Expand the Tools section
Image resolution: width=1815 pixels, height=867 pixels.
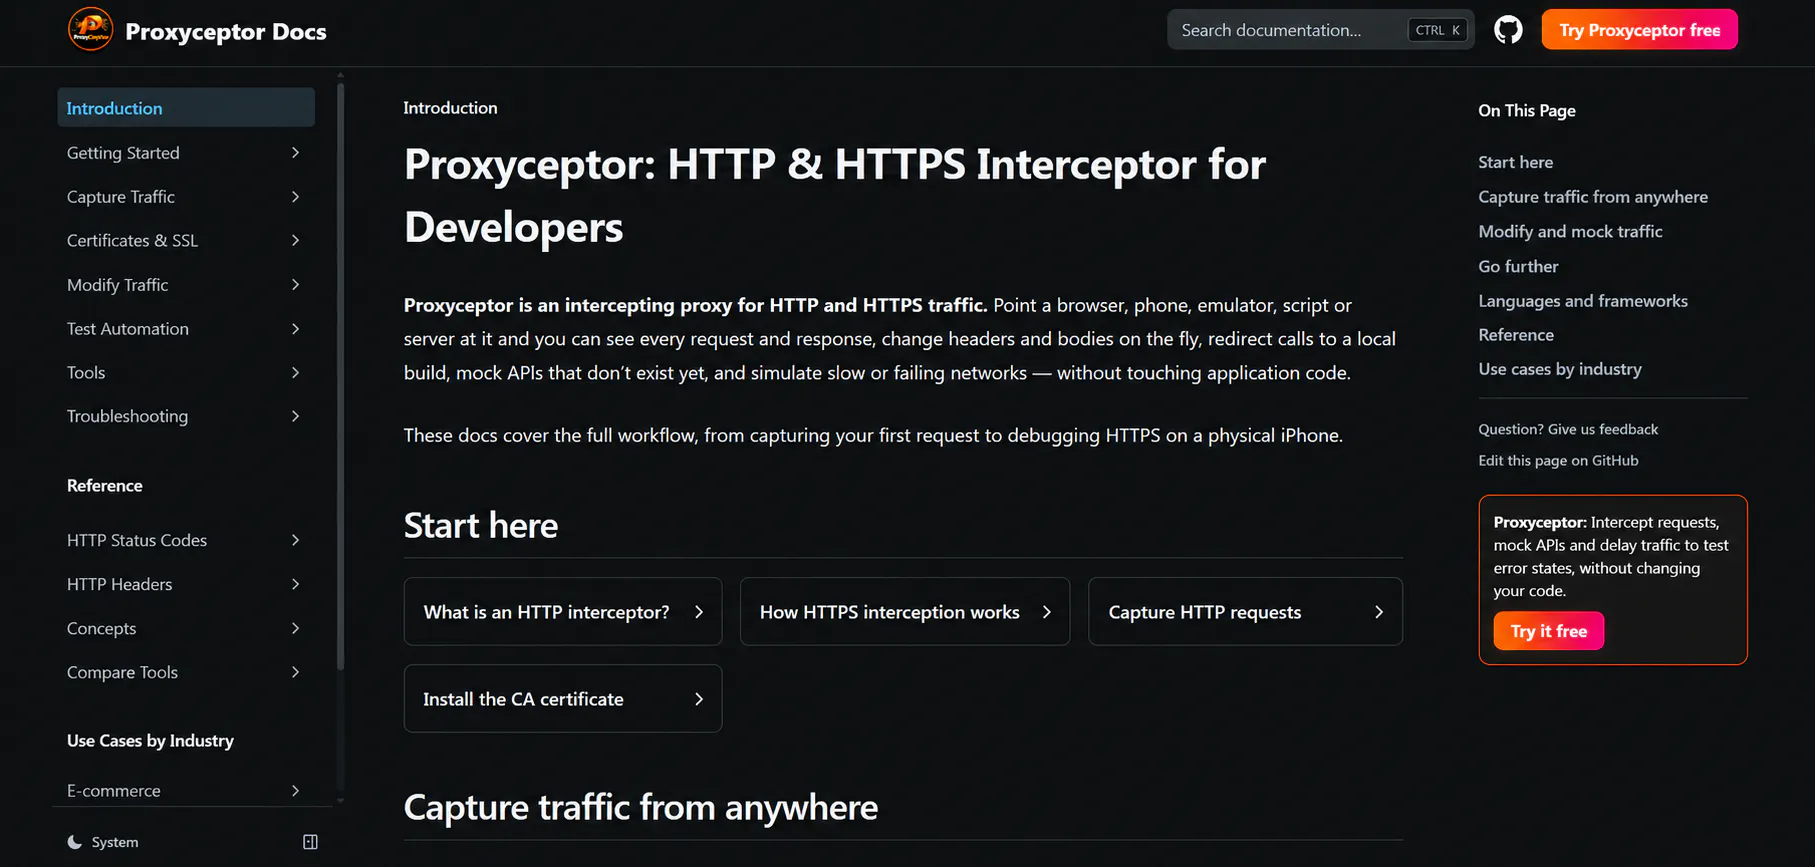click(186, 373)
